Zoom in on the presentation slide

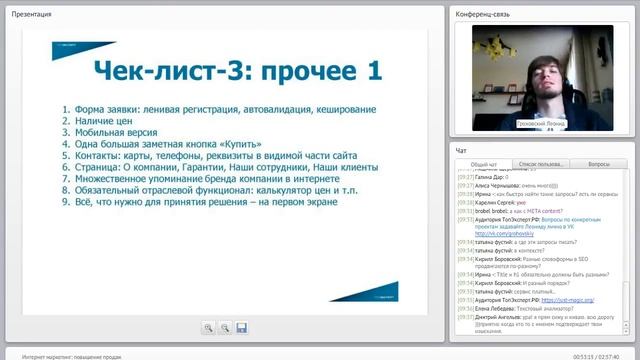tap(208, 328)
